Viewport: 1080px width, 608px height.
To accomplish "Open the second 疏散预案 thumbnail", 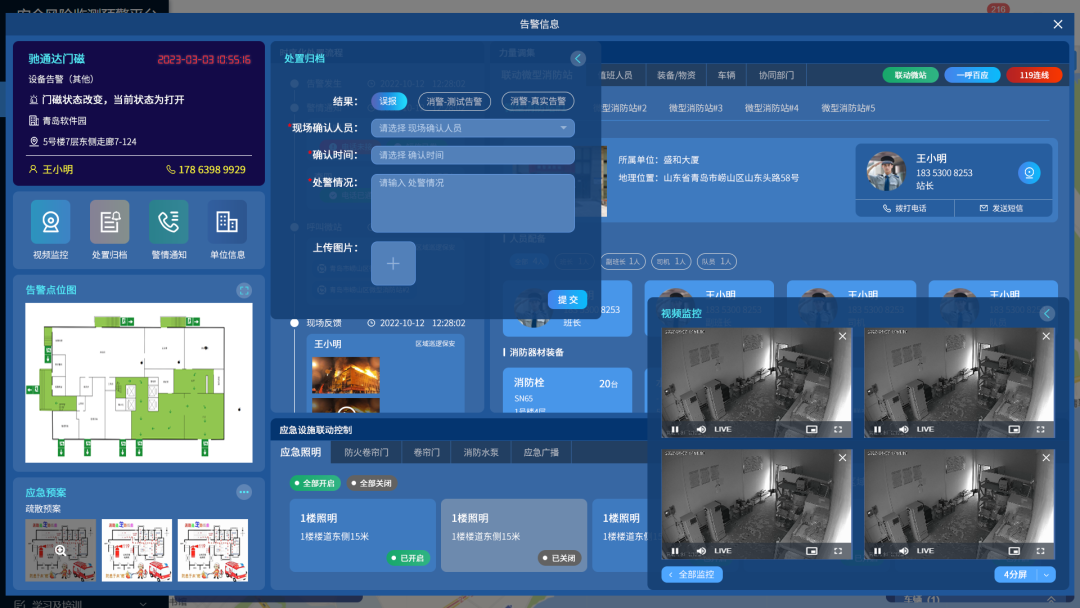I will [137, 551].
